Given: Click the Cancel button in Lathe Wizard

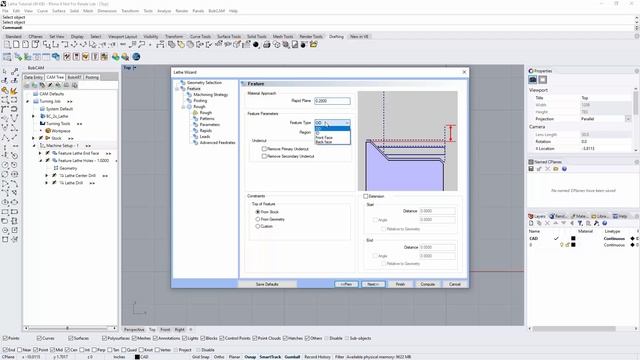Looking at the screenshot, I should tap(455, 284).
